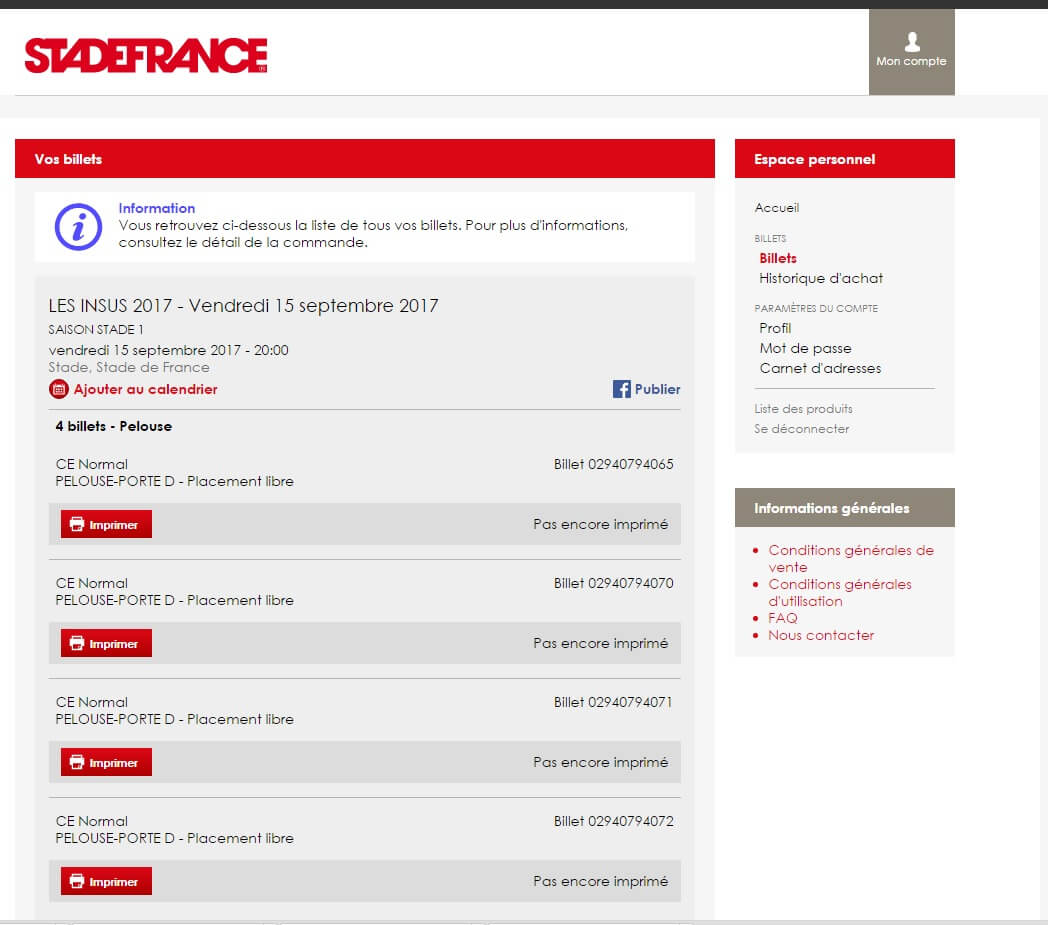The width and height of the screenshot is (1048, 925).
Task: Select Billets in the sidebar
Action: pos(778,258)
